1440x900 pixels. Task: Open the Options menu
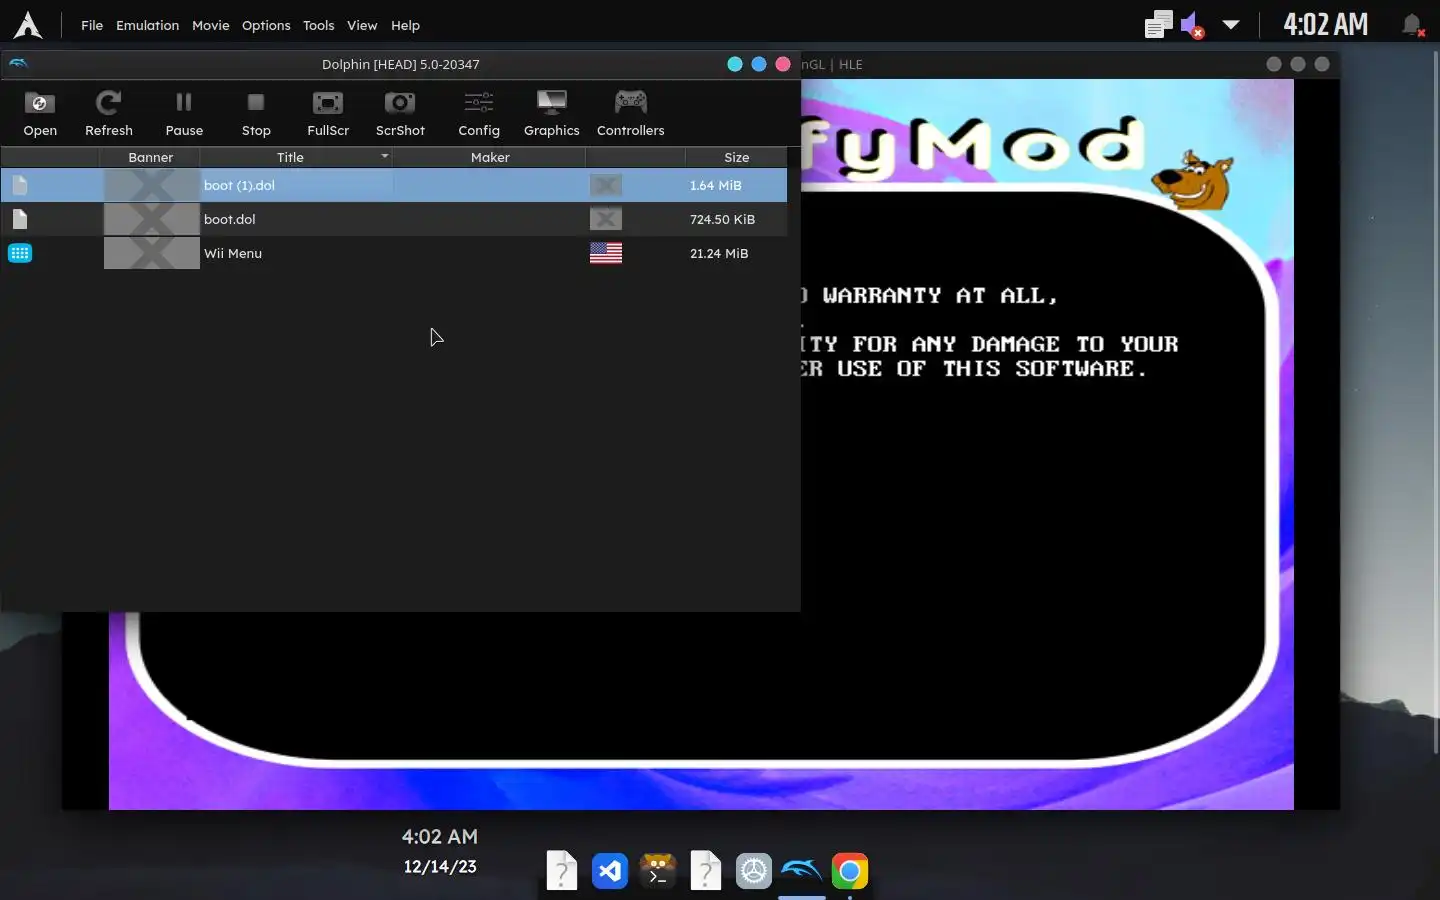266,25
